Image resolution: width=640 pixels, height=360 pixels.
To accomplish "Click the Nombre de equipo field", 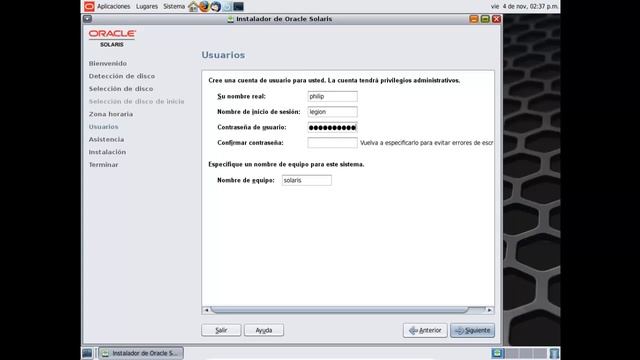I will [307, 180].
